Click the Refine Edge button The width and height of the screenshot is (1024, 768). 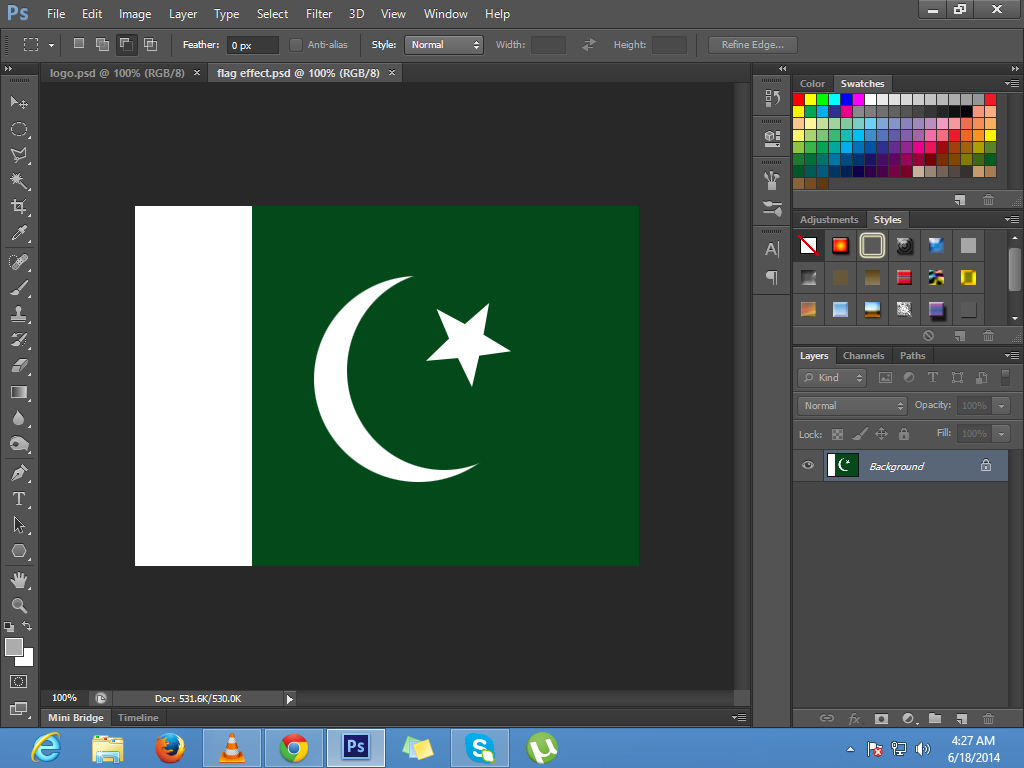coord(752,45)
